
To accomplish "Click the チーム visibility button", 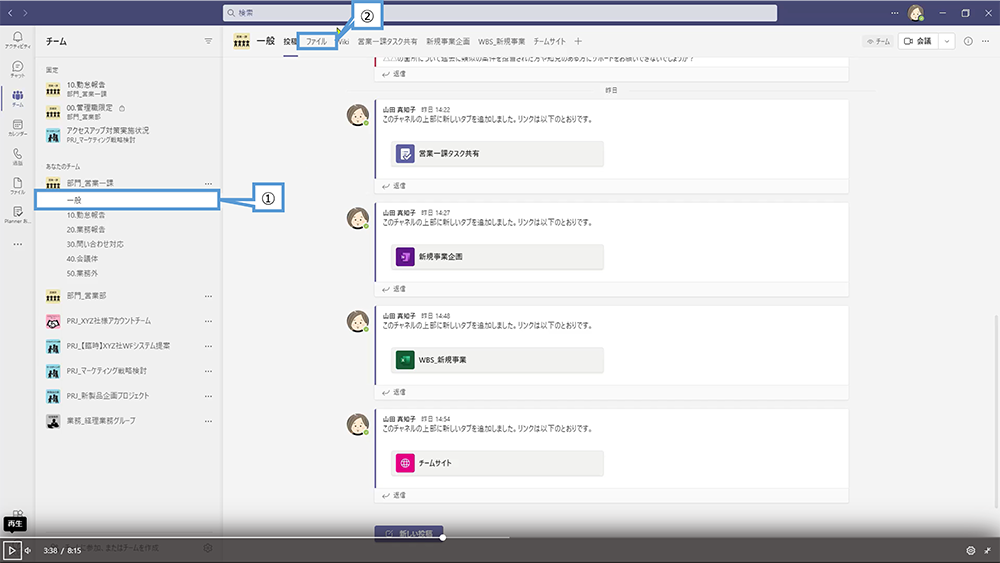I will tap(878, 41).
